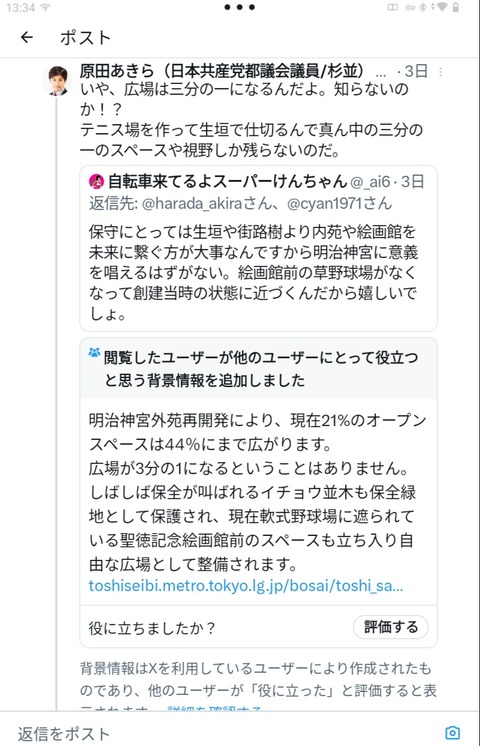Expand the truncated name ellipsis after 杉並
This screenshot has width=480, height=746.
[x=381, y=74]
